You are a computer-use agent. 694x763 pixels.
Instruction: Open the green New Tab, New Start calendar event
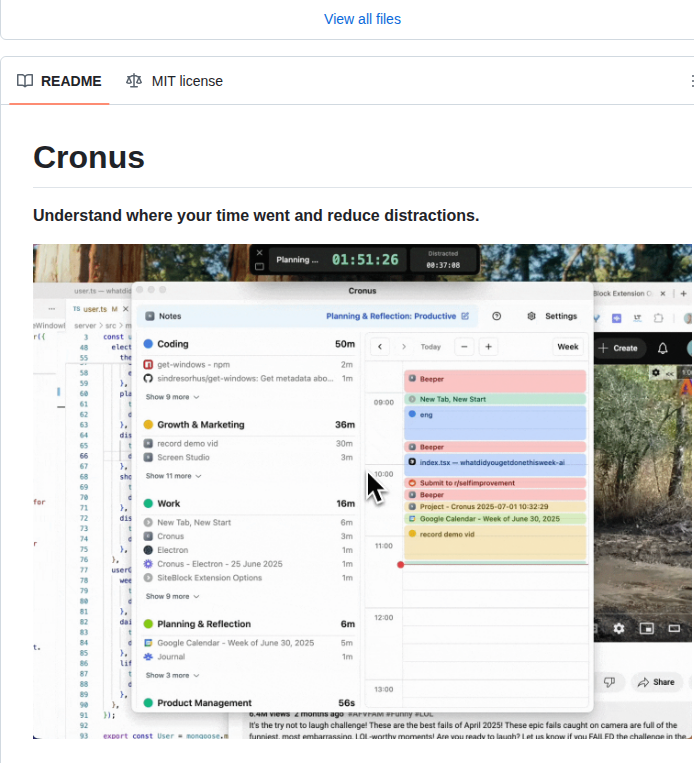point(495,399)
